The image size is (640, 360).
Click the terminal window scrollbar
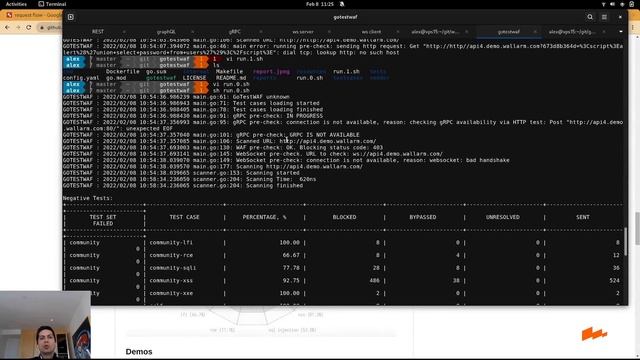pos(625,242)
